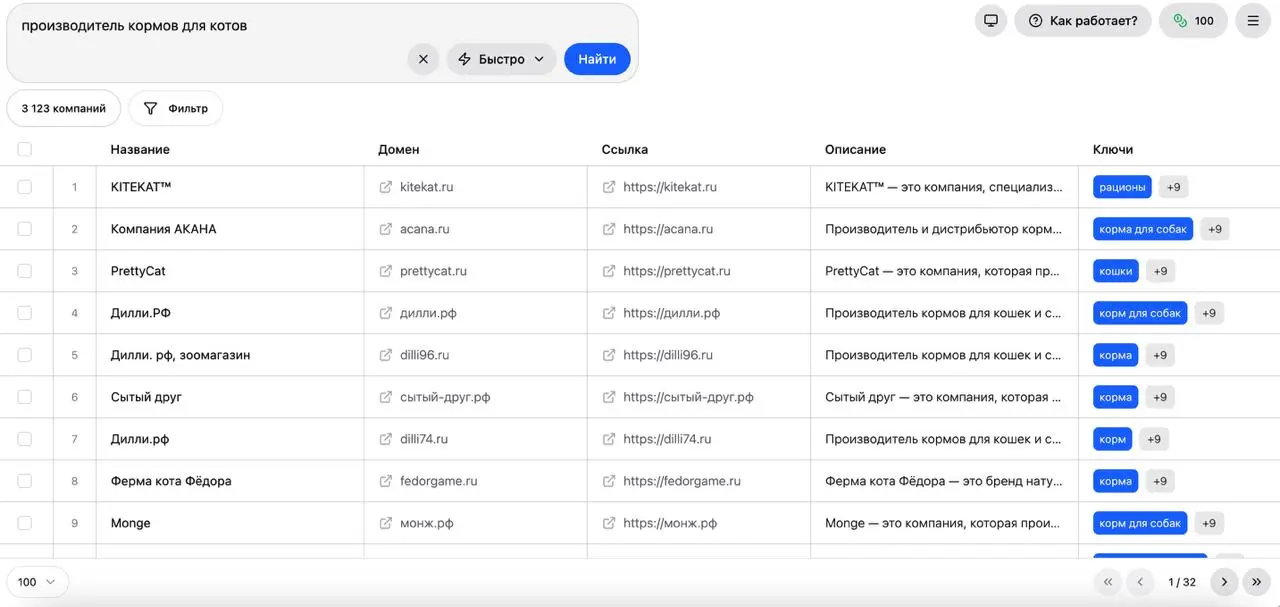Open external link icon for сытый-друг.рф domain
Viewport: 1280px width, 607px height.
(386, 397)
